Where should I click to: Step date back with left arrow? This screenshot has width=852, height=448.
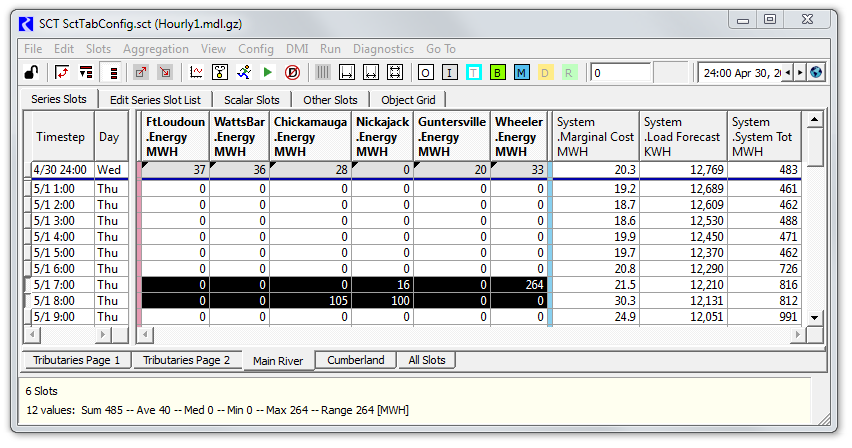pyautogui.click(x=788, y=73)
